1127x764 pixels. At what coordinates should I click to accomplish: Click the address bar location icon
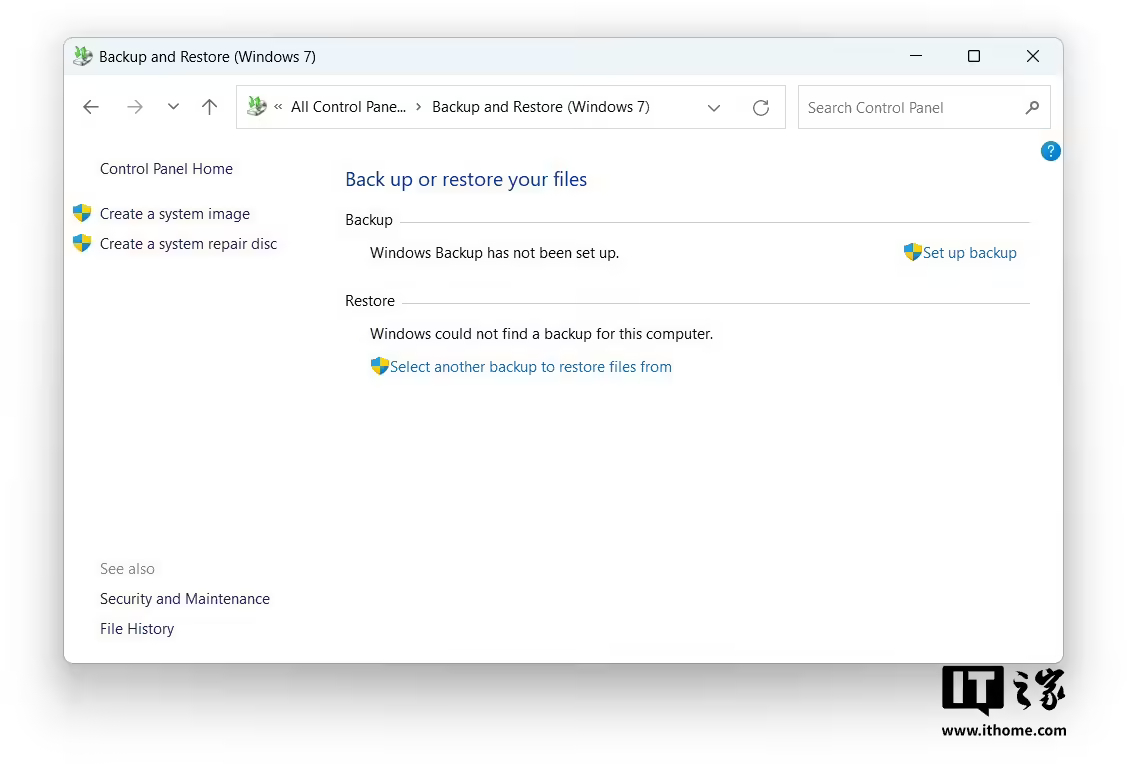[x=257, y=107]
